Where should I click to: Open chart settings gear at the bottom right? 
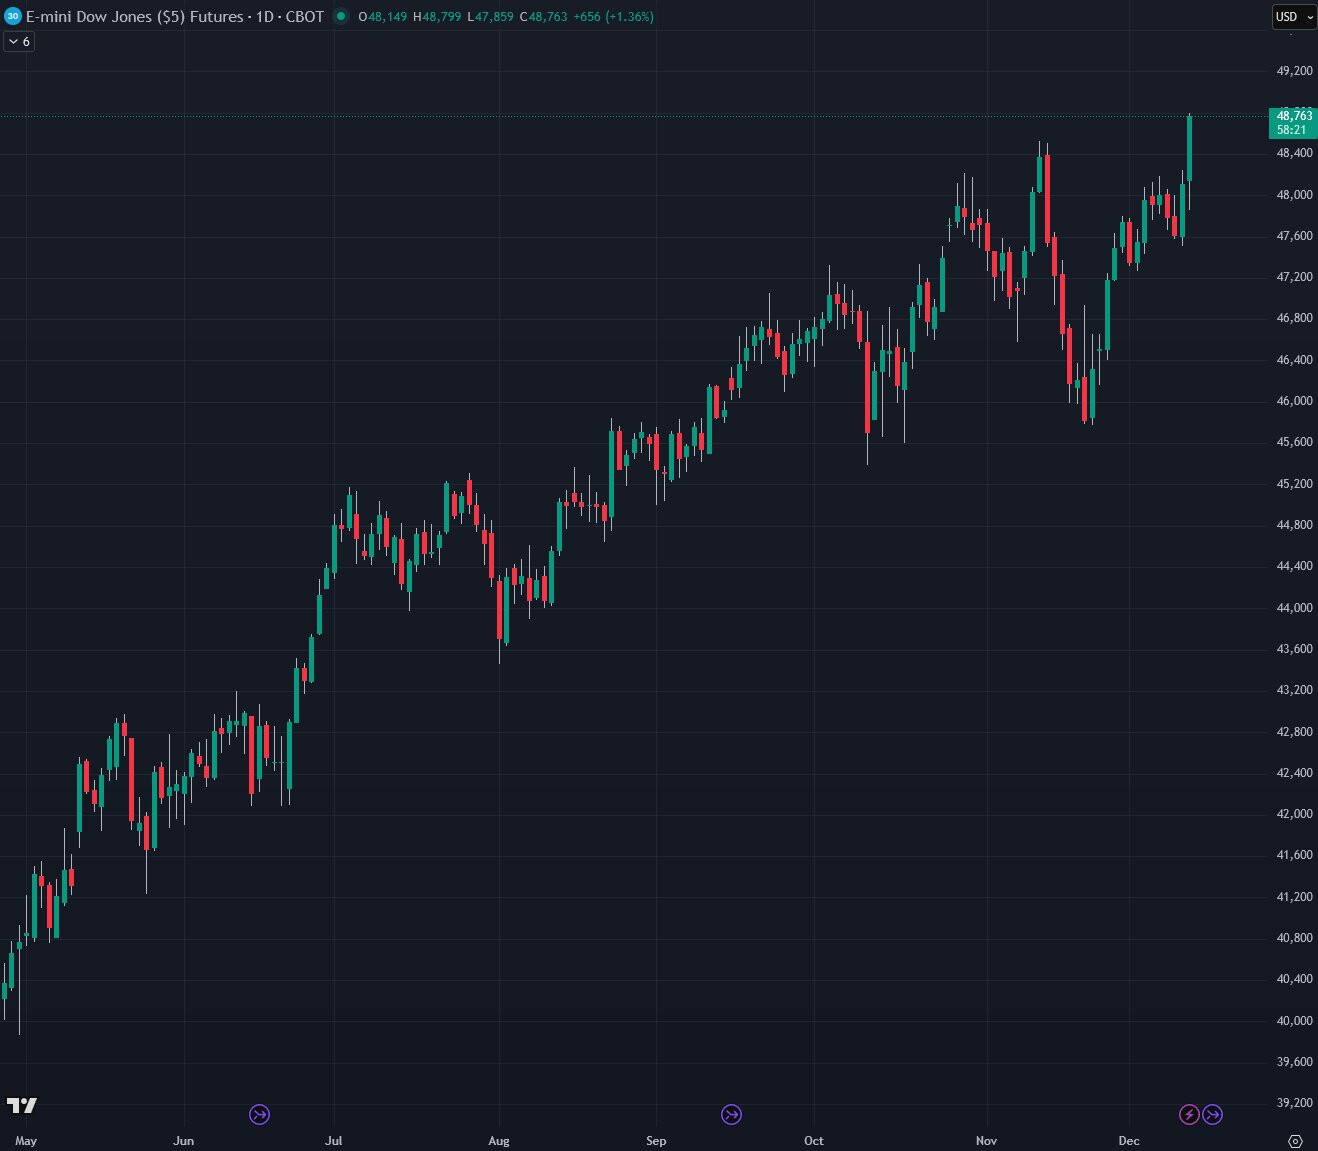[1295, 1141]
